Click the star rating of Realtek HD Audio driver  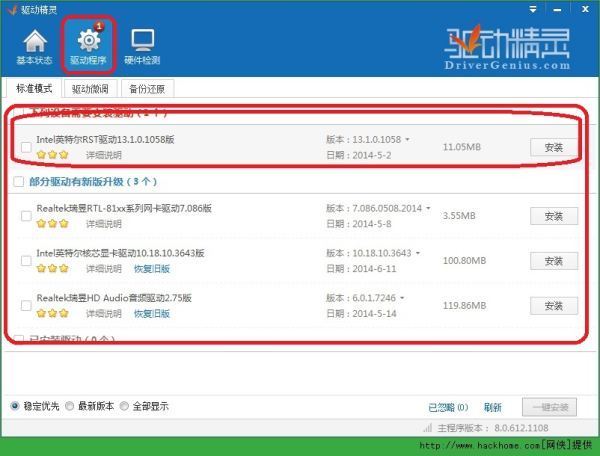[x=53, y=314]
